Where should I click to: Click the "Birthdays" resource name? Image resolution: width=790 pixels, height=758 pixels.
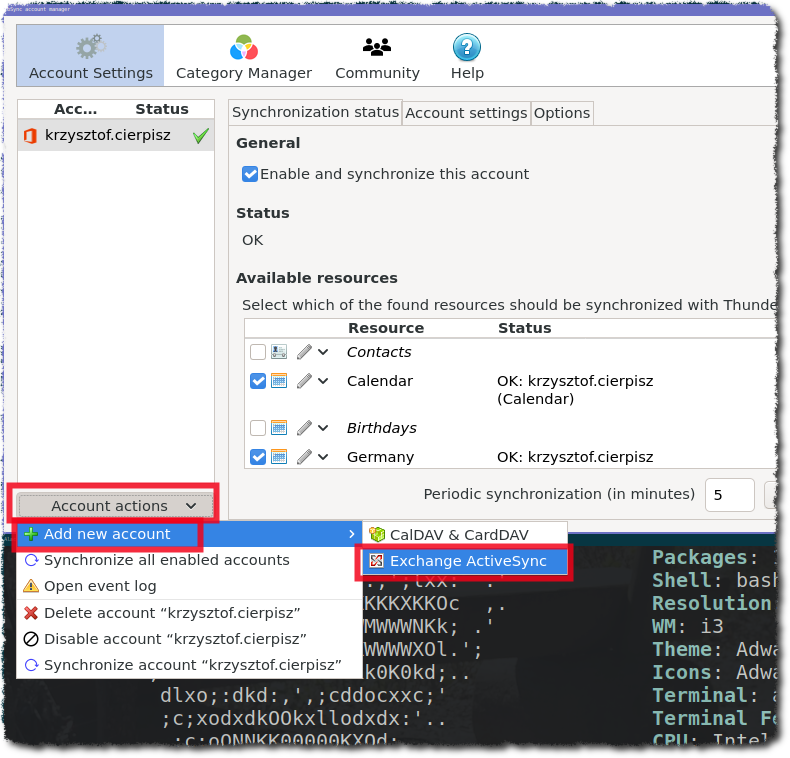(381, 428)
